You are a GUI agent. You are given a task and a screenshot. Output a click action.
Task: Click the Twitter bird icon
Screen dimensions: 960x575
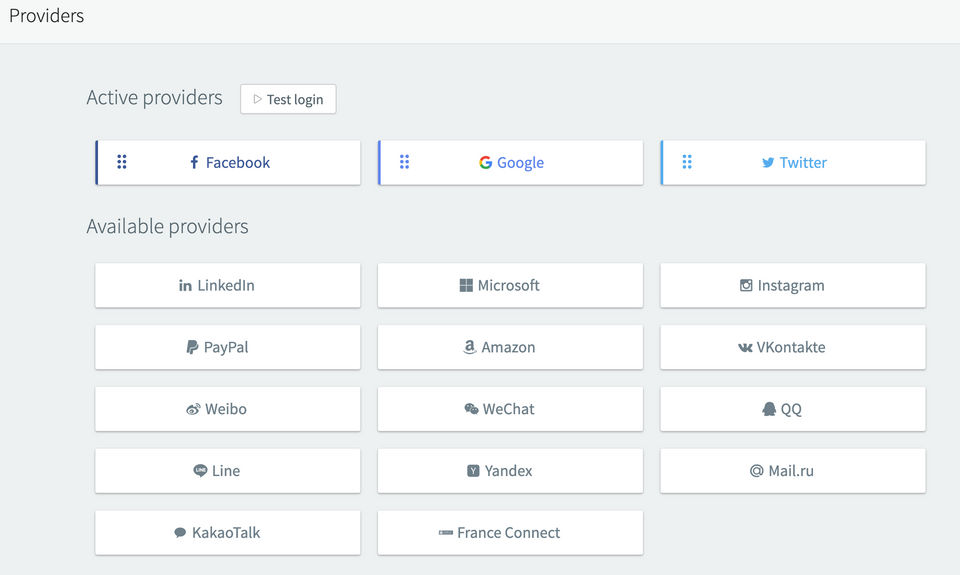click(768, 163)
